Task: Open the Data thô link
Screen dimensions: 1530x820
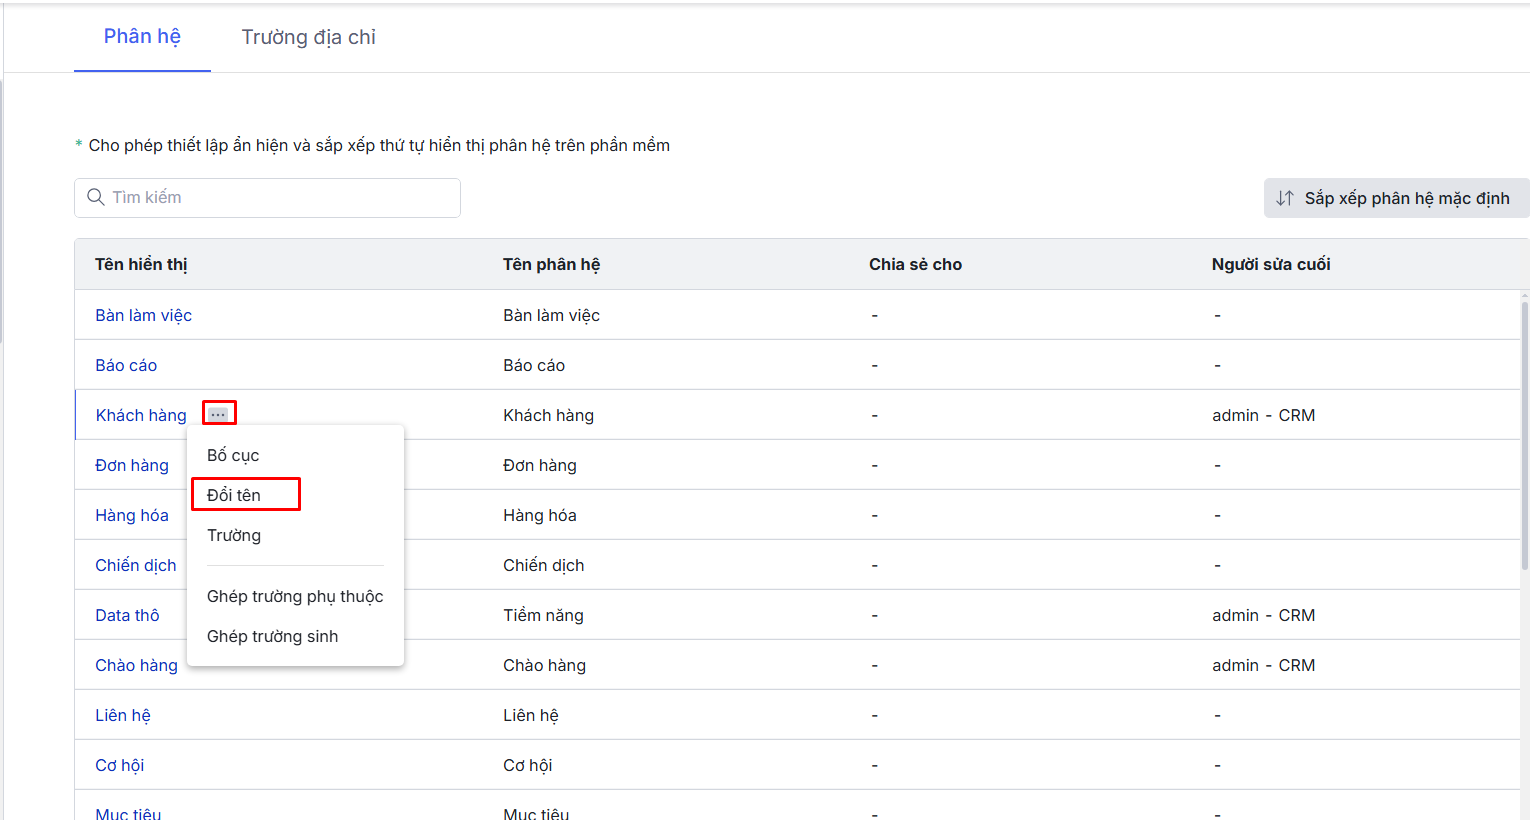Action: pos(127,615)
